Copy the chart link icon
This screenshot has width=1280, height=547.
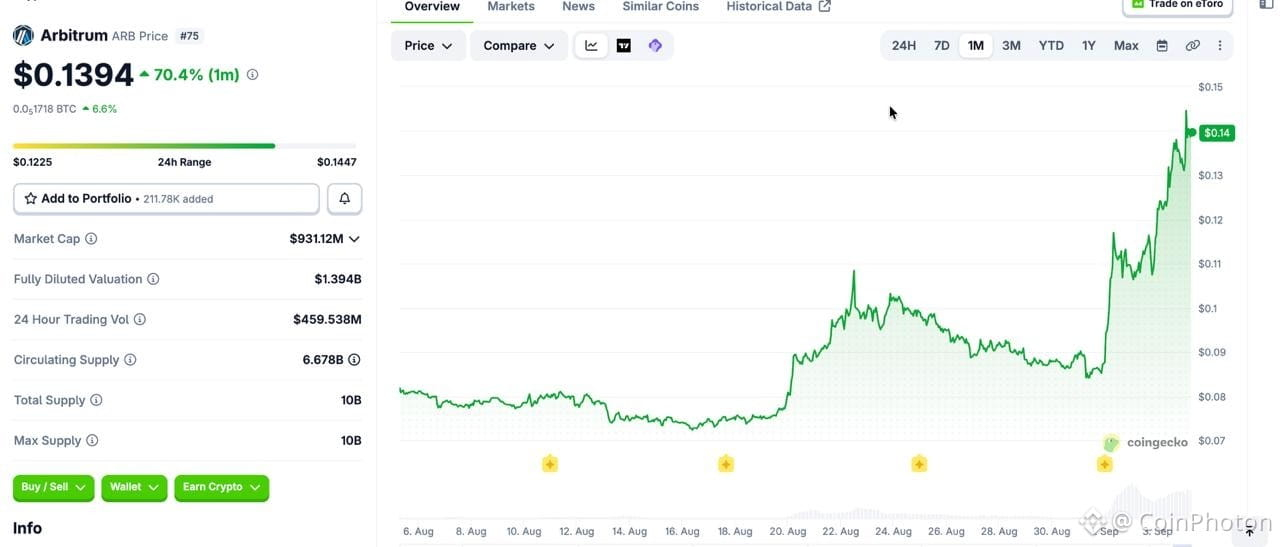1192,46
